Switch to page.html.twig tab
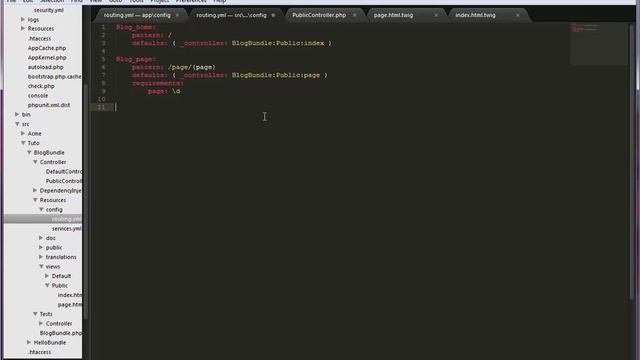This screenshot has height=360, width=640. tap(393, 15)
